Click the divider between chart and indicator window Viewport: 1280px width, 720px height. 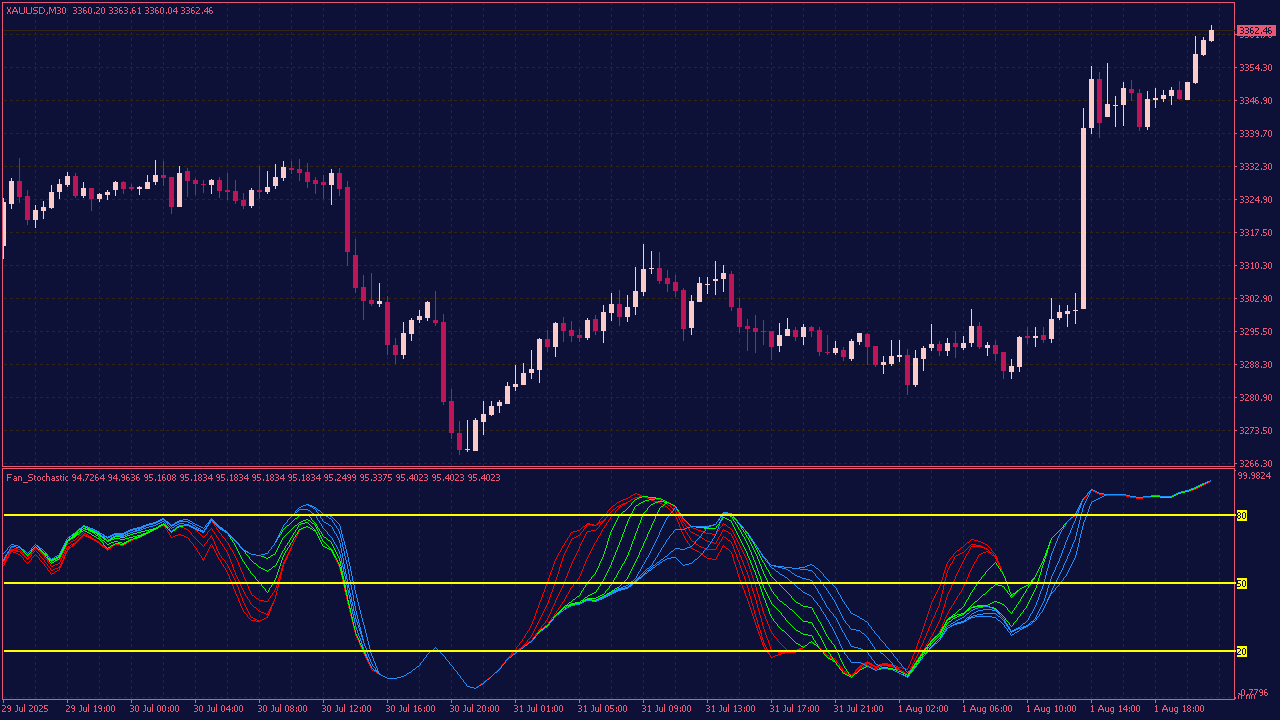coord(620,467)
